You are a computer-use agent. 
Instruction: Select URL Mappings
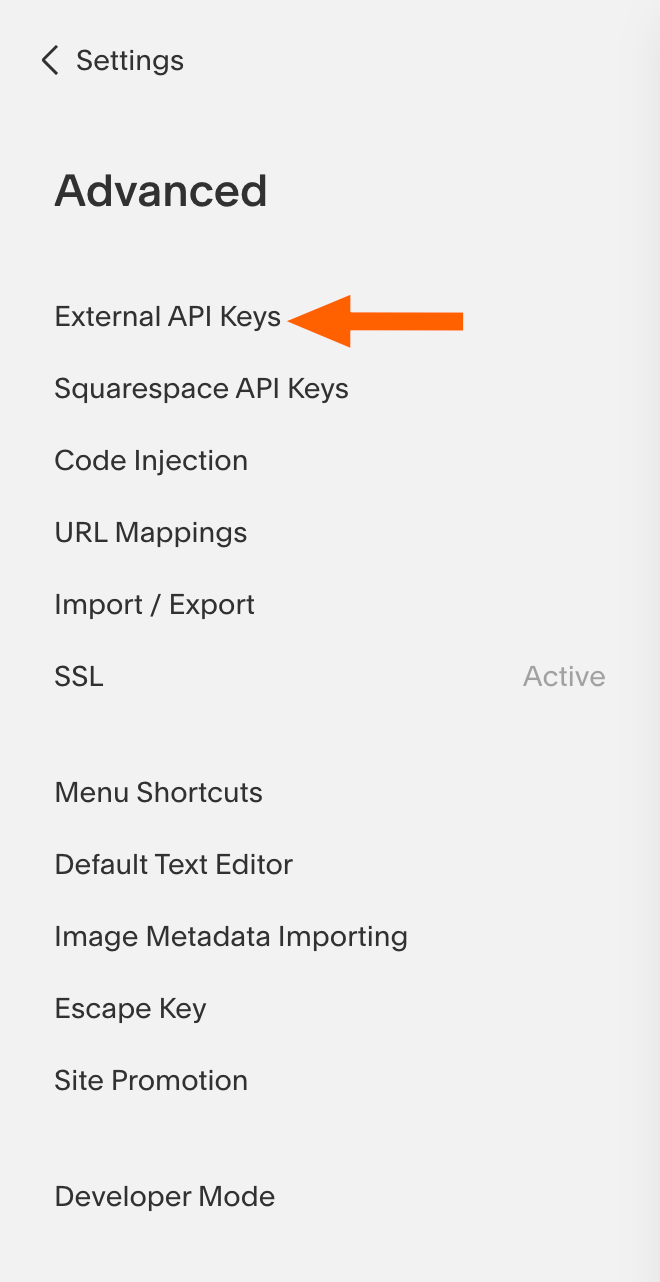(151, 533)
